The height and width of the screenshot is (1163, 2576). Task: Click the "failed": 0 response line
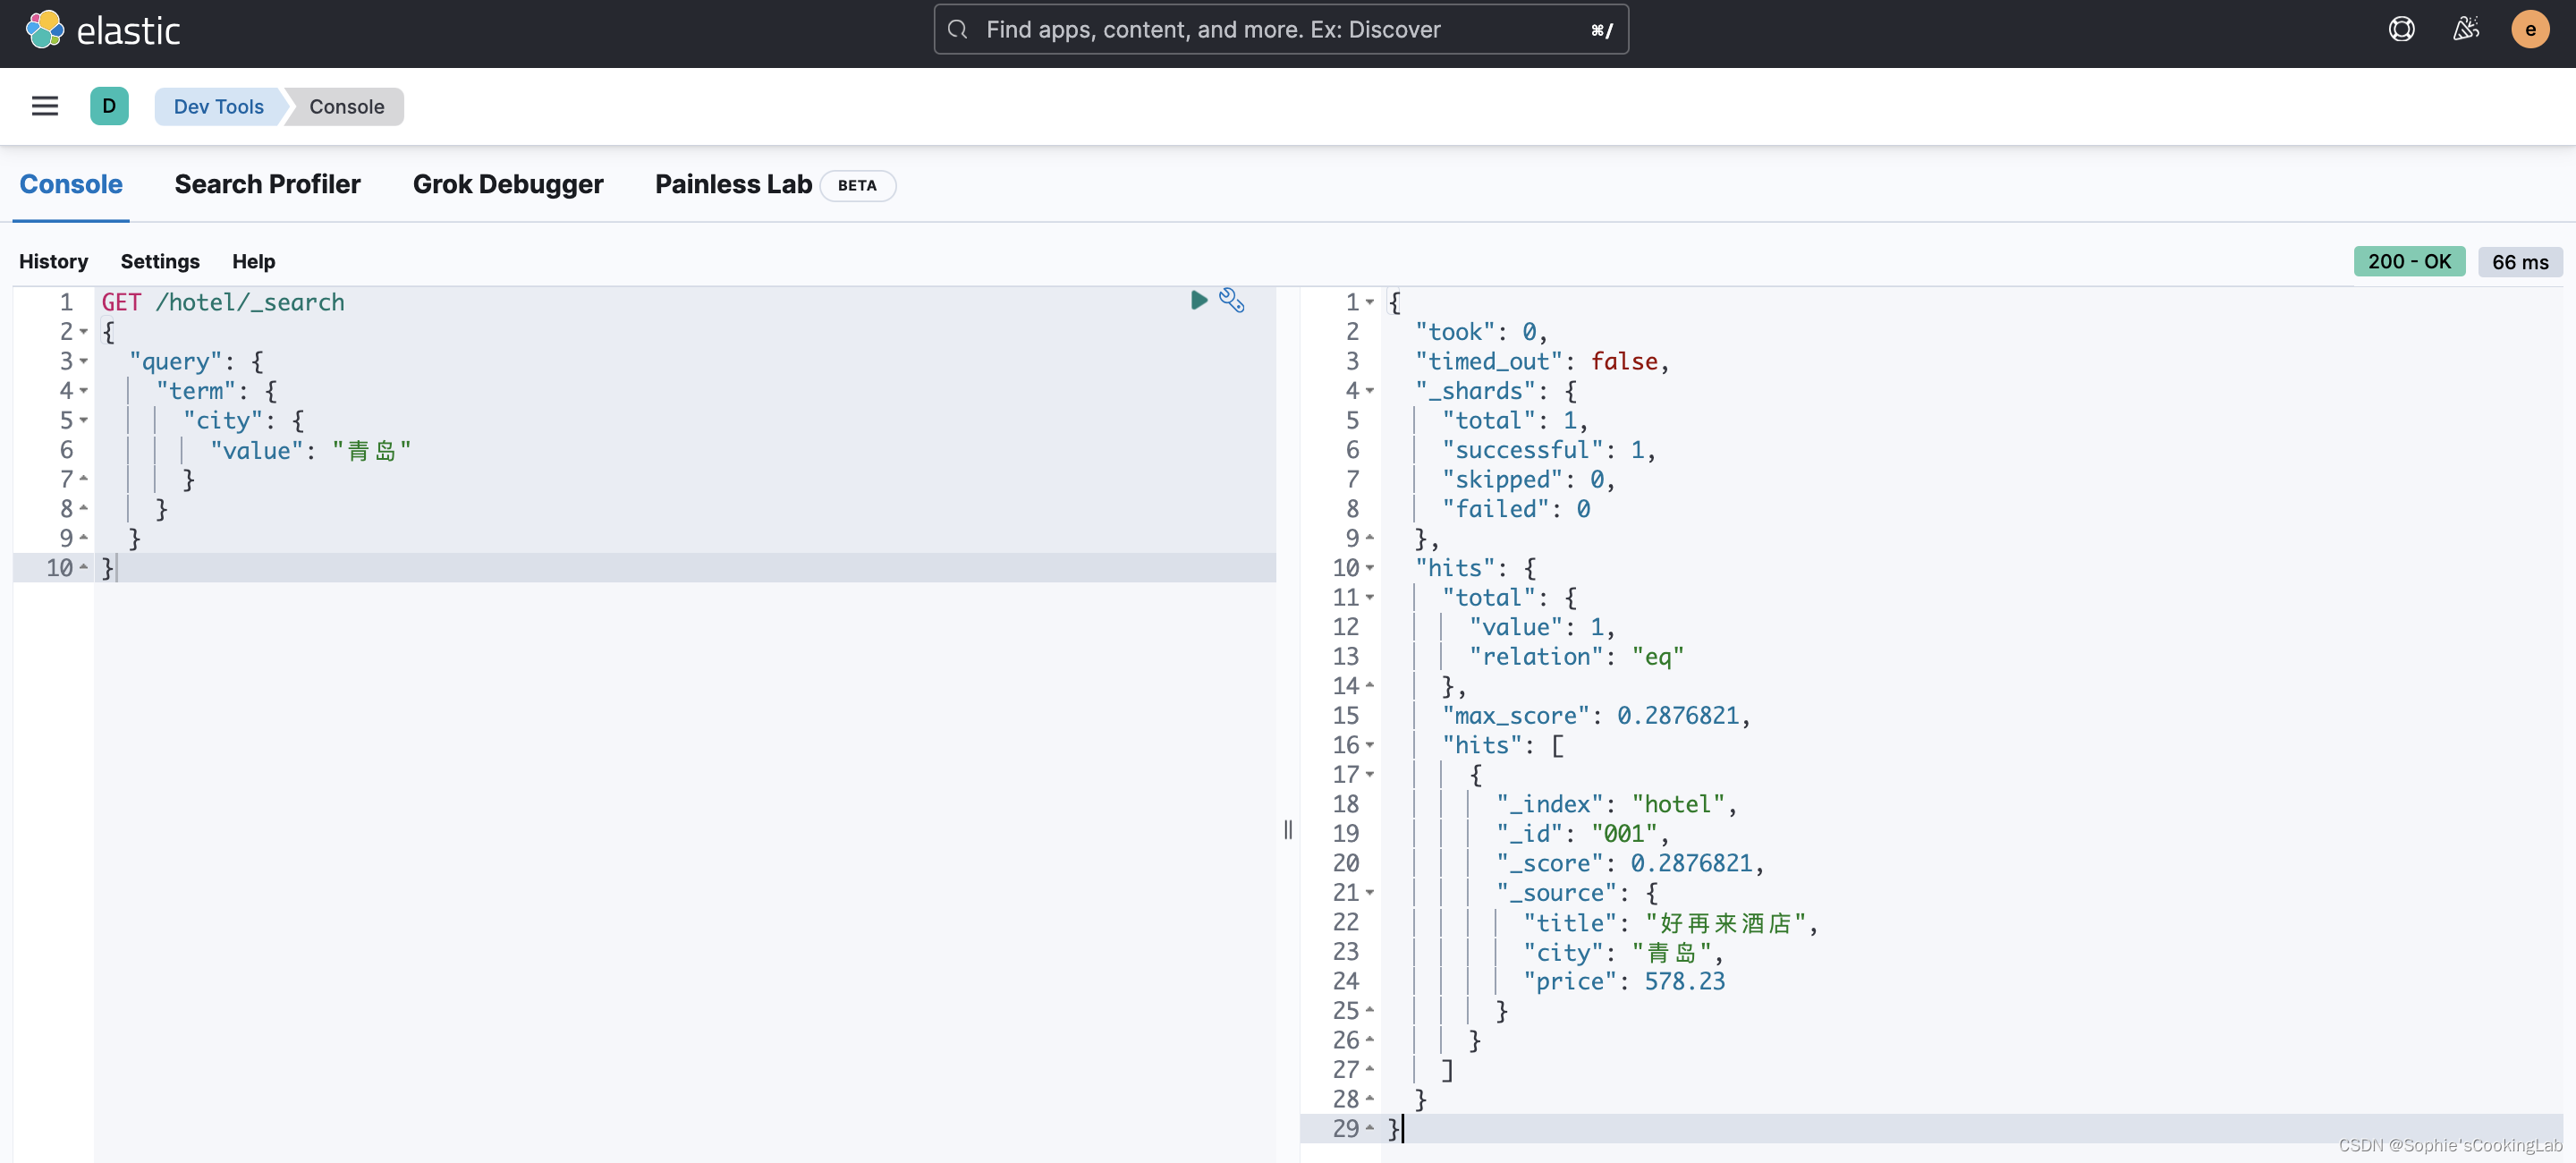click(1516, 509)
